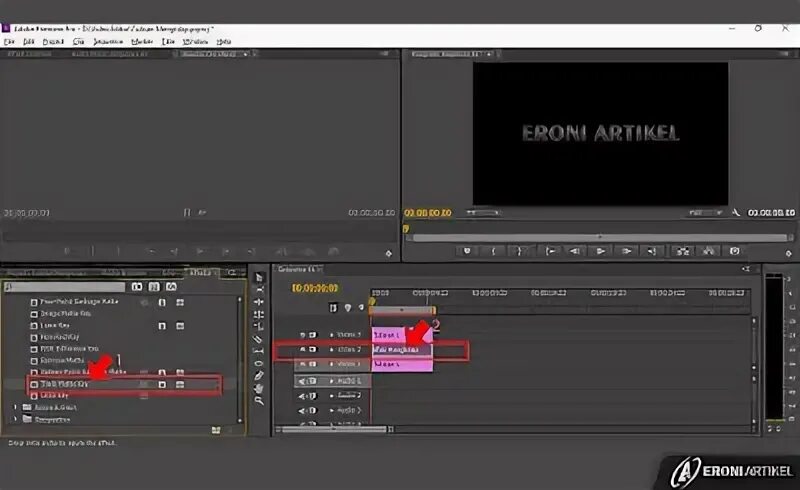Expand second-to-last folder in Effects panel

pyautogui.click(x=15, y=407)
